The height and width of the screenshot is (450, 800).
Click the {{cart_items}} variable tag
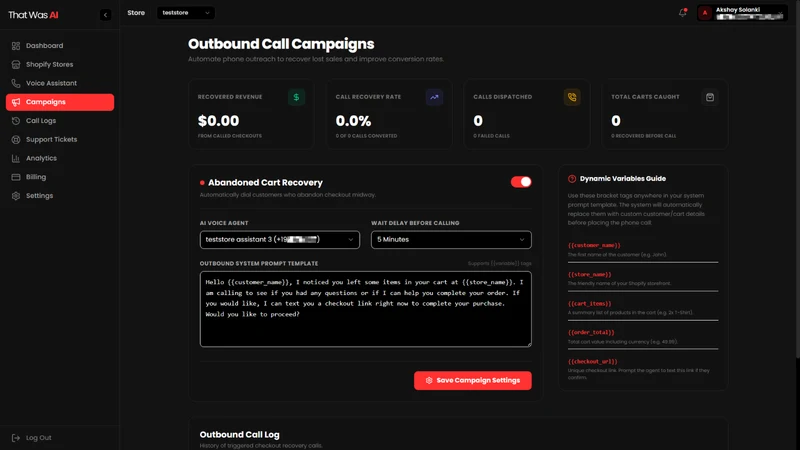[589, 304]
